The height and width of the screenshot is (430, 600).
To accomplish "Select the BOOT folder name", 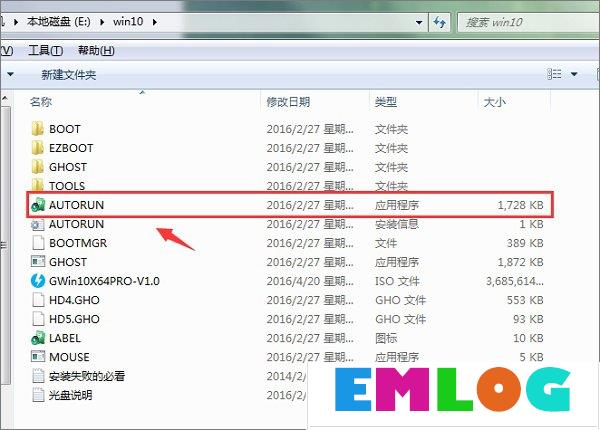I will [x=65, y=129].
